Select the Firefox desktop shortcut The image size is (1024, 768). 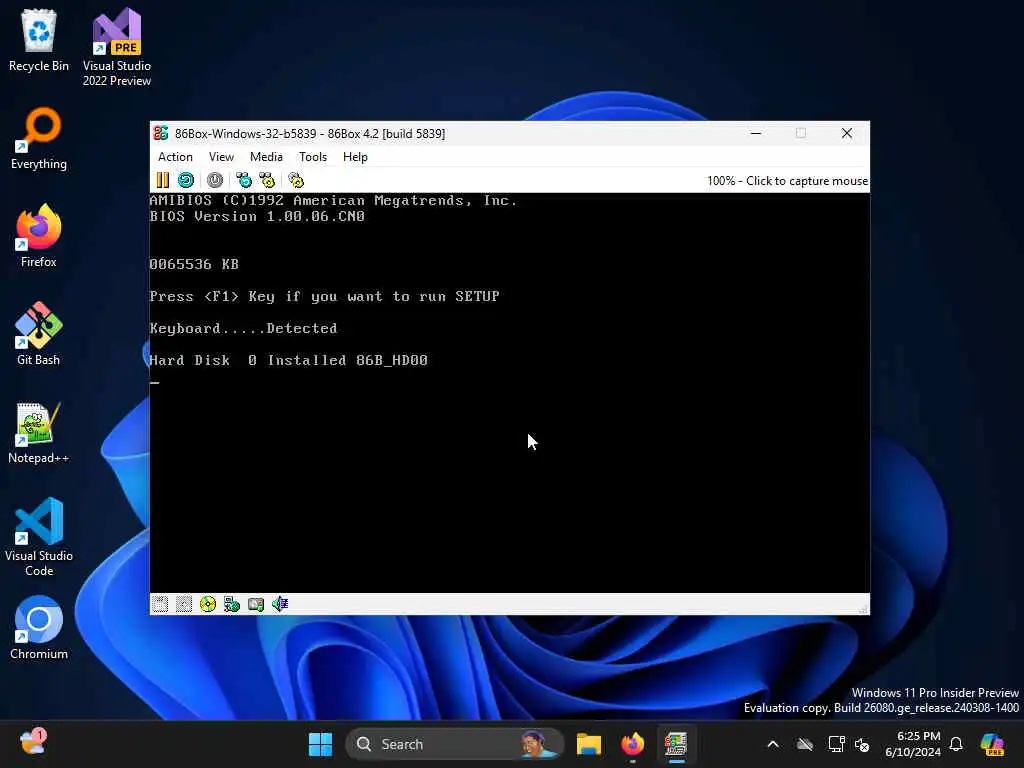pyautogui.click(x=39, y=236)
